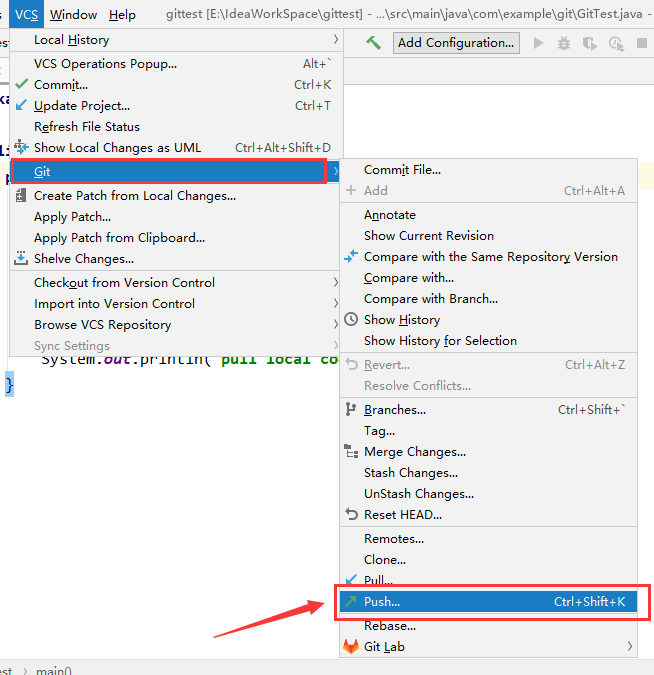
Task: Choose Compare with Branch...
Action: click(x=488, y=298)
